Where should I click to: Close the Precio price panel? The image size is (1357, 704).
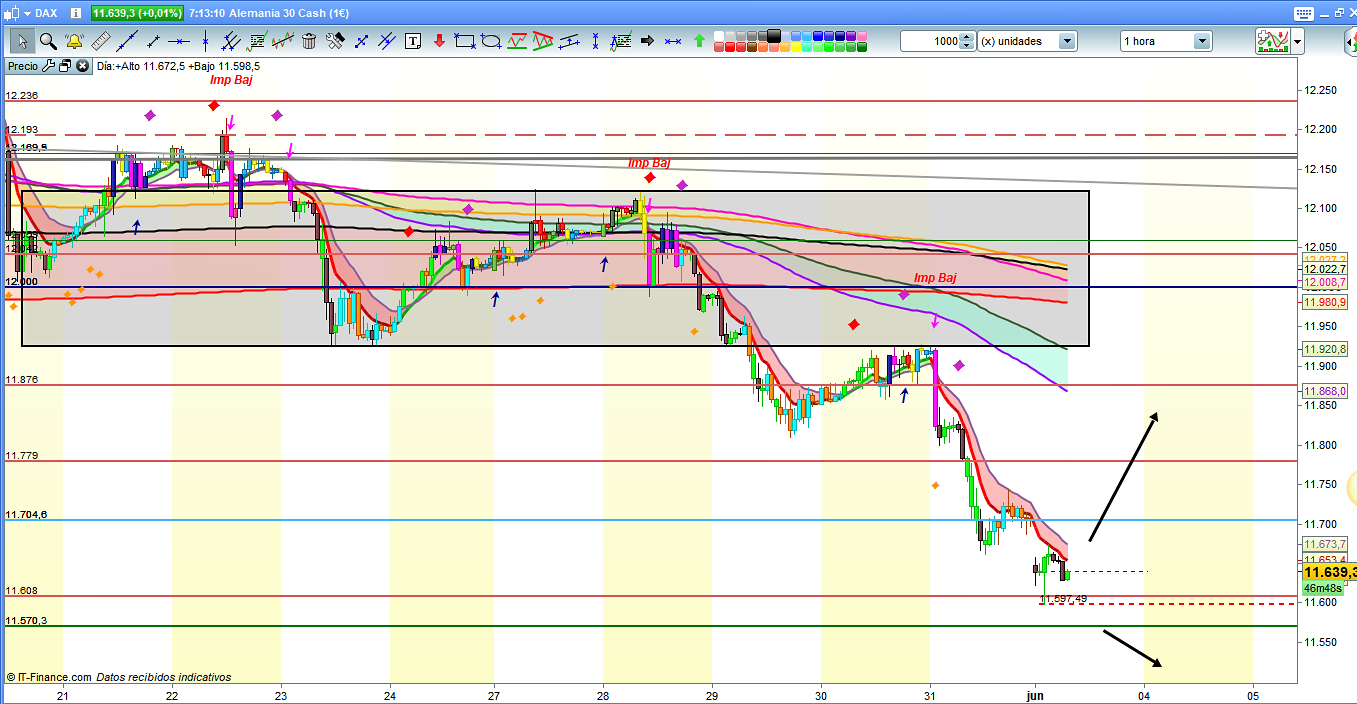pos(81,66)
